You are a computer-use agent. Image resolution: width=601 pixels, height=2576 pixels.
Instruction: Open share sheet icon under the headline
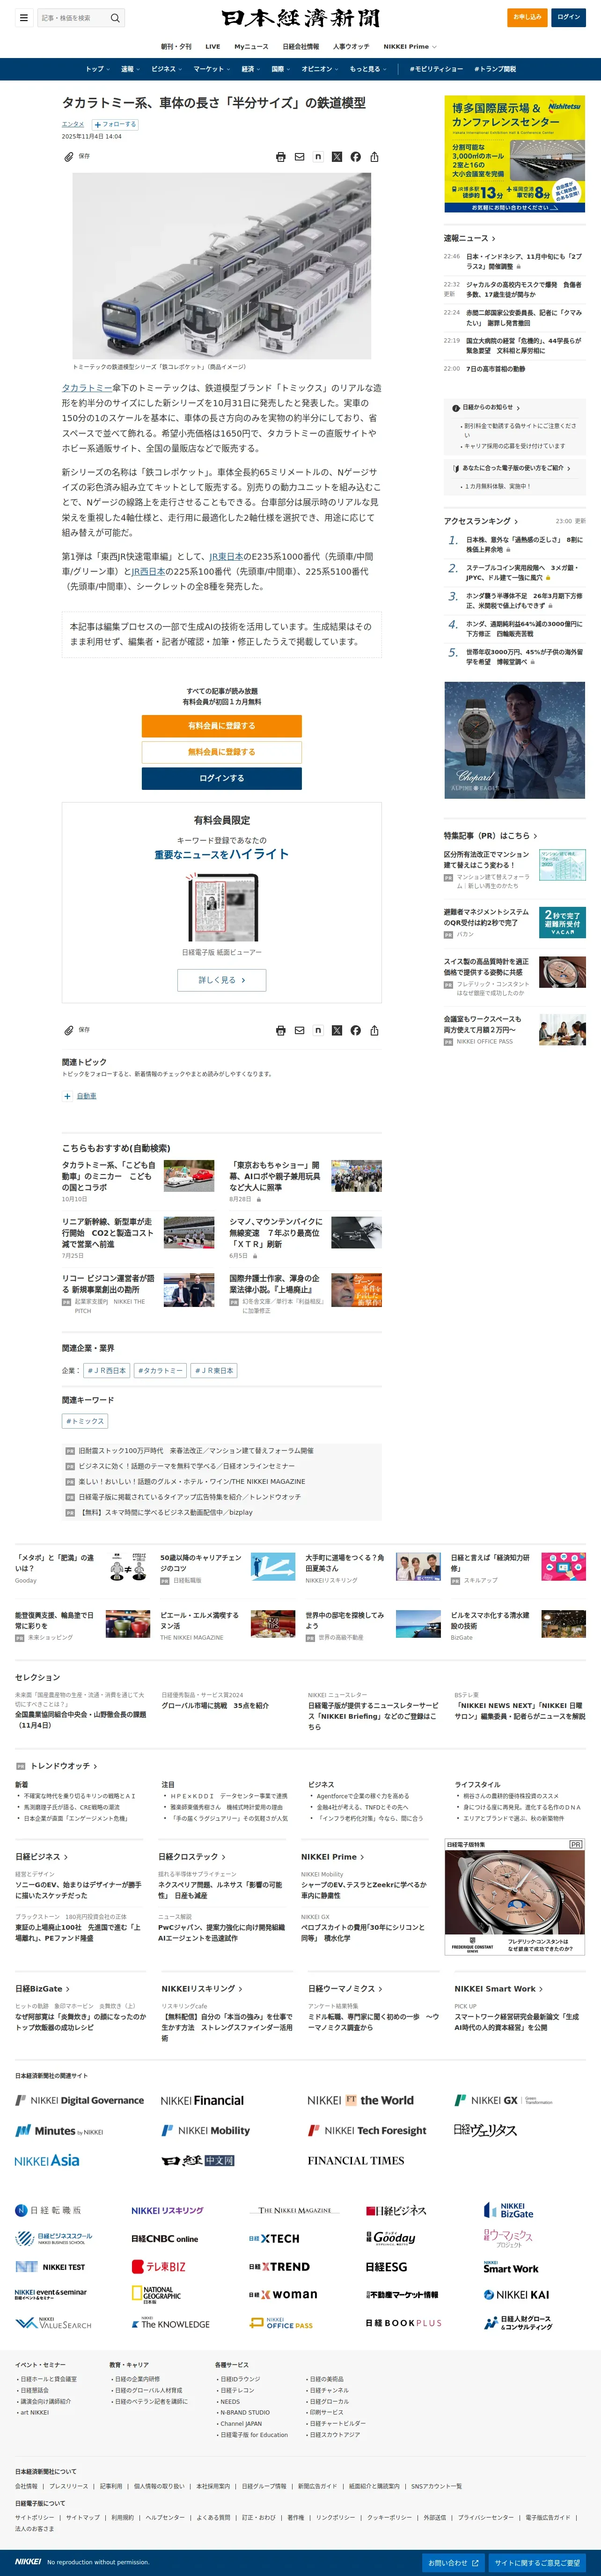pos(374,157)
